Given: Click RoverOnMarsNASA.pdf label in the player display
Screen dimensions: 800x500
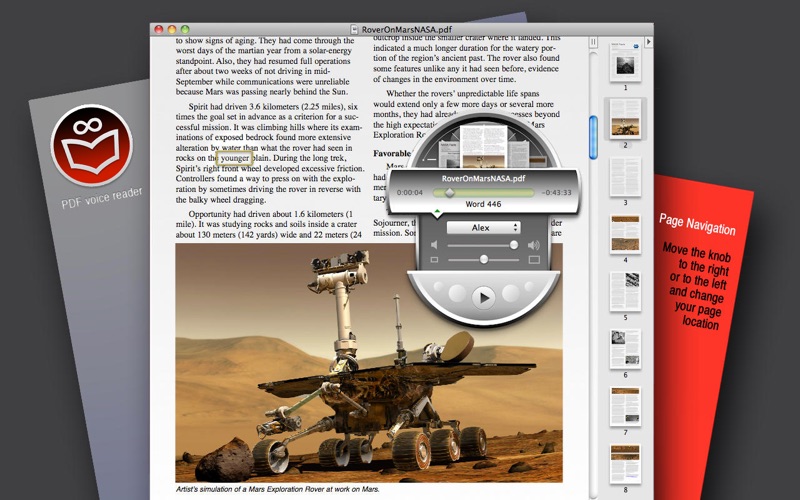Looking at the screenshot, I should click(483, 179).
